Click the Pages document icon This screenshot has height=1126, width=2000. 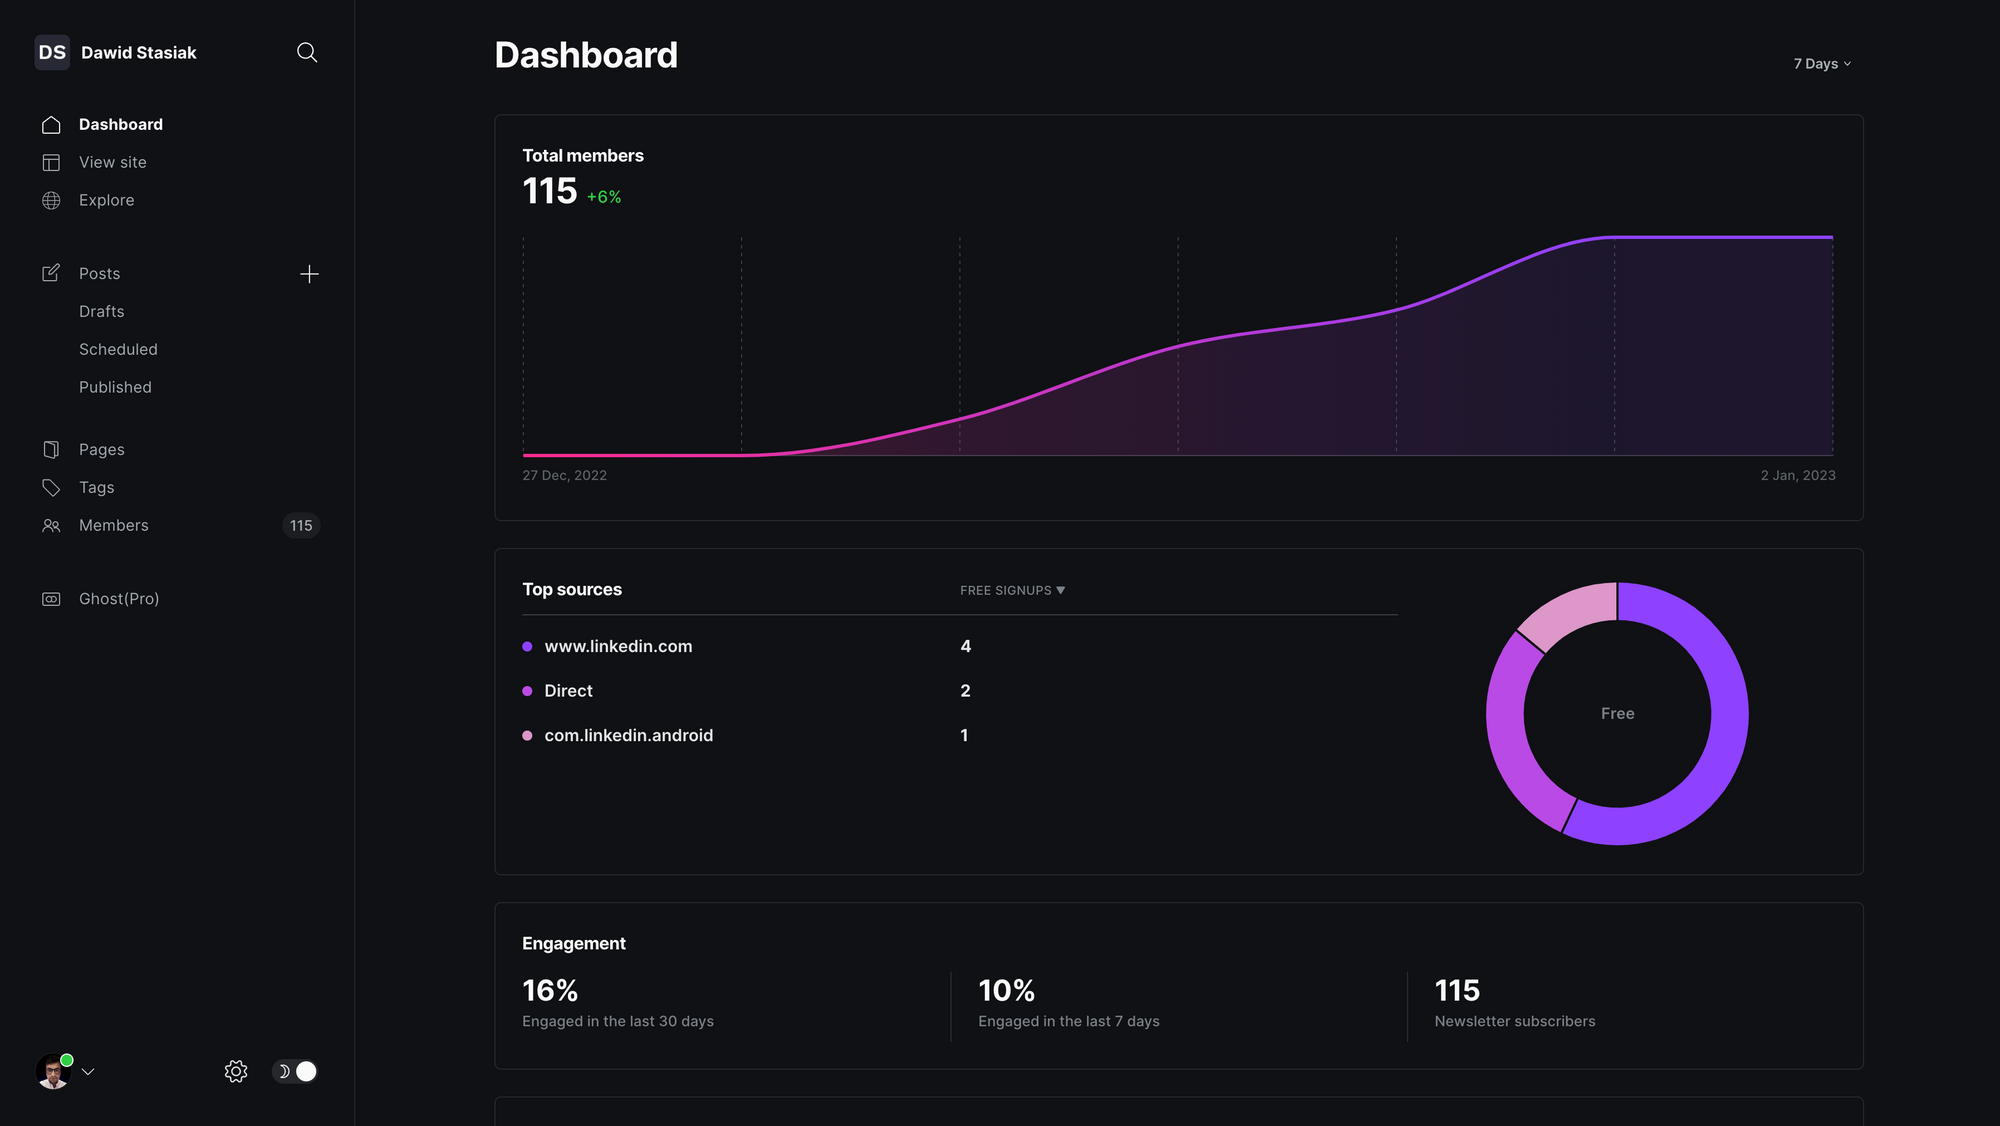[x=51, y=450]
